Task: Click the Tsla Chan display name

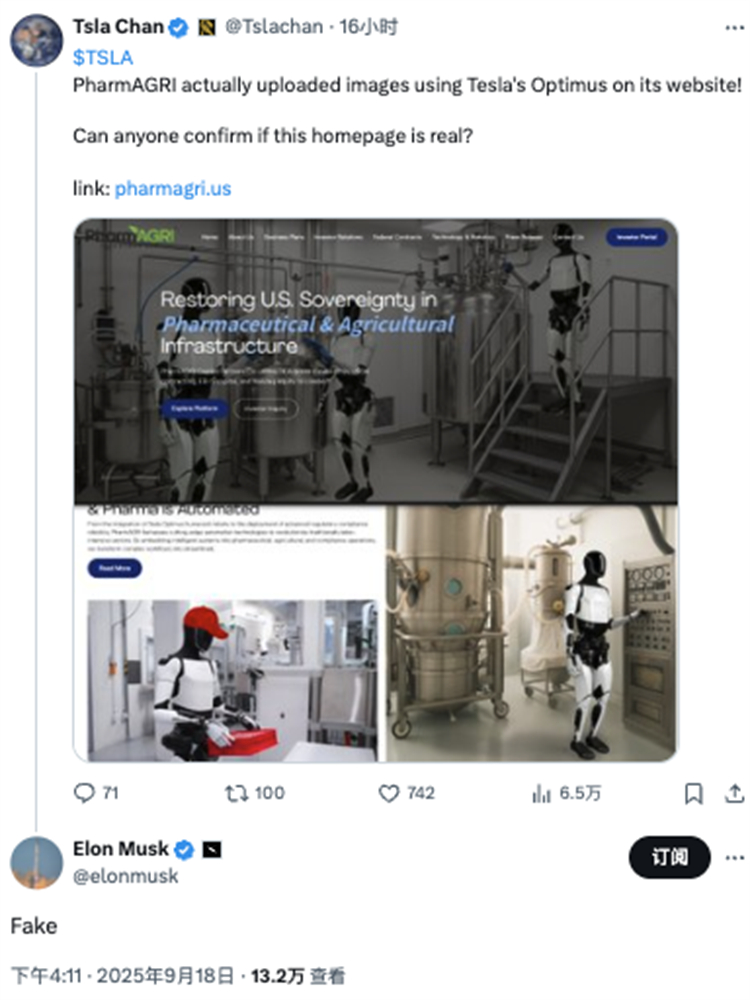Action: pyautogui.click(x=118, y=28)
